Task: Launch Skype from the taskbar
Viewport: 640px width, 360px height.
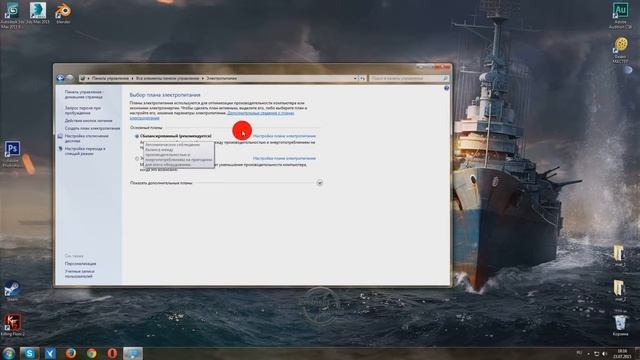Action: (x=29, y=353)
